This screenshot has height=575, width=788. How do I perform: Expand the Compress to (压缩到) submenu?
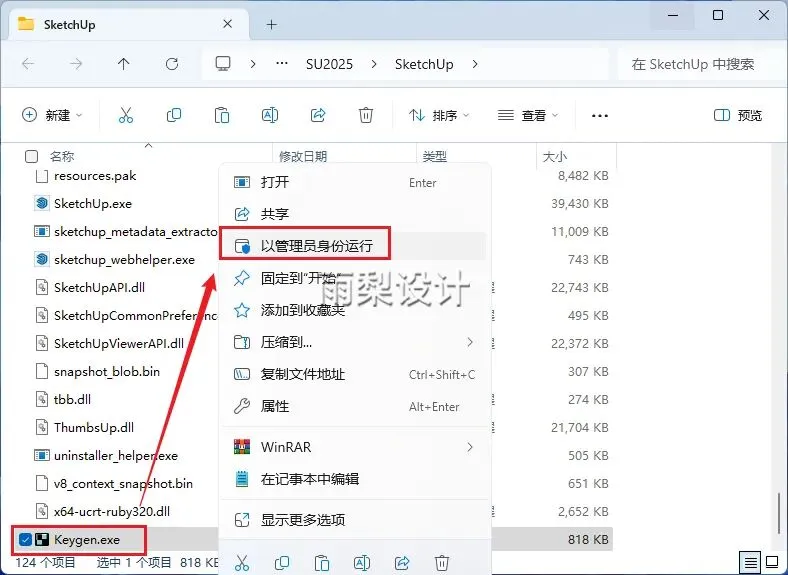[x=470, y=342]
